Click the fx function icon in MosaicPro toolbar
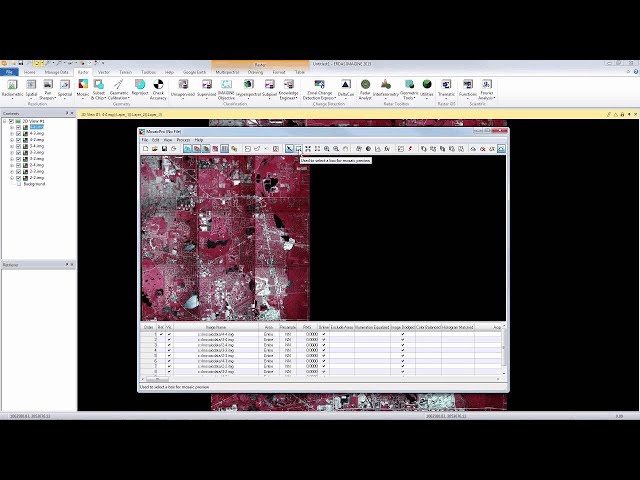 pos(387,149)
